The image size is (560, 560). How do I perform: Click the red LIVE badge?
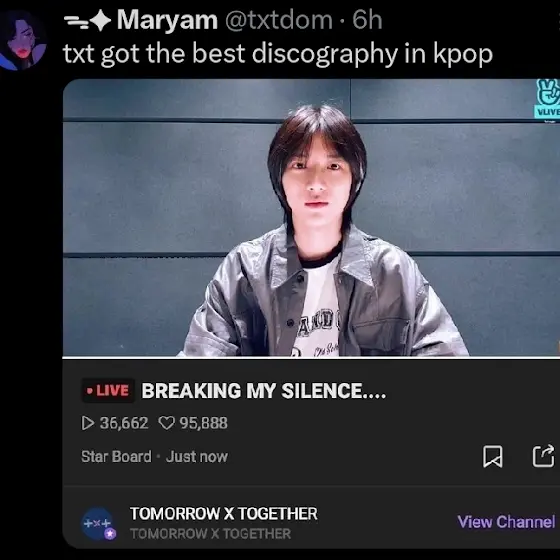tap(108, 391)
